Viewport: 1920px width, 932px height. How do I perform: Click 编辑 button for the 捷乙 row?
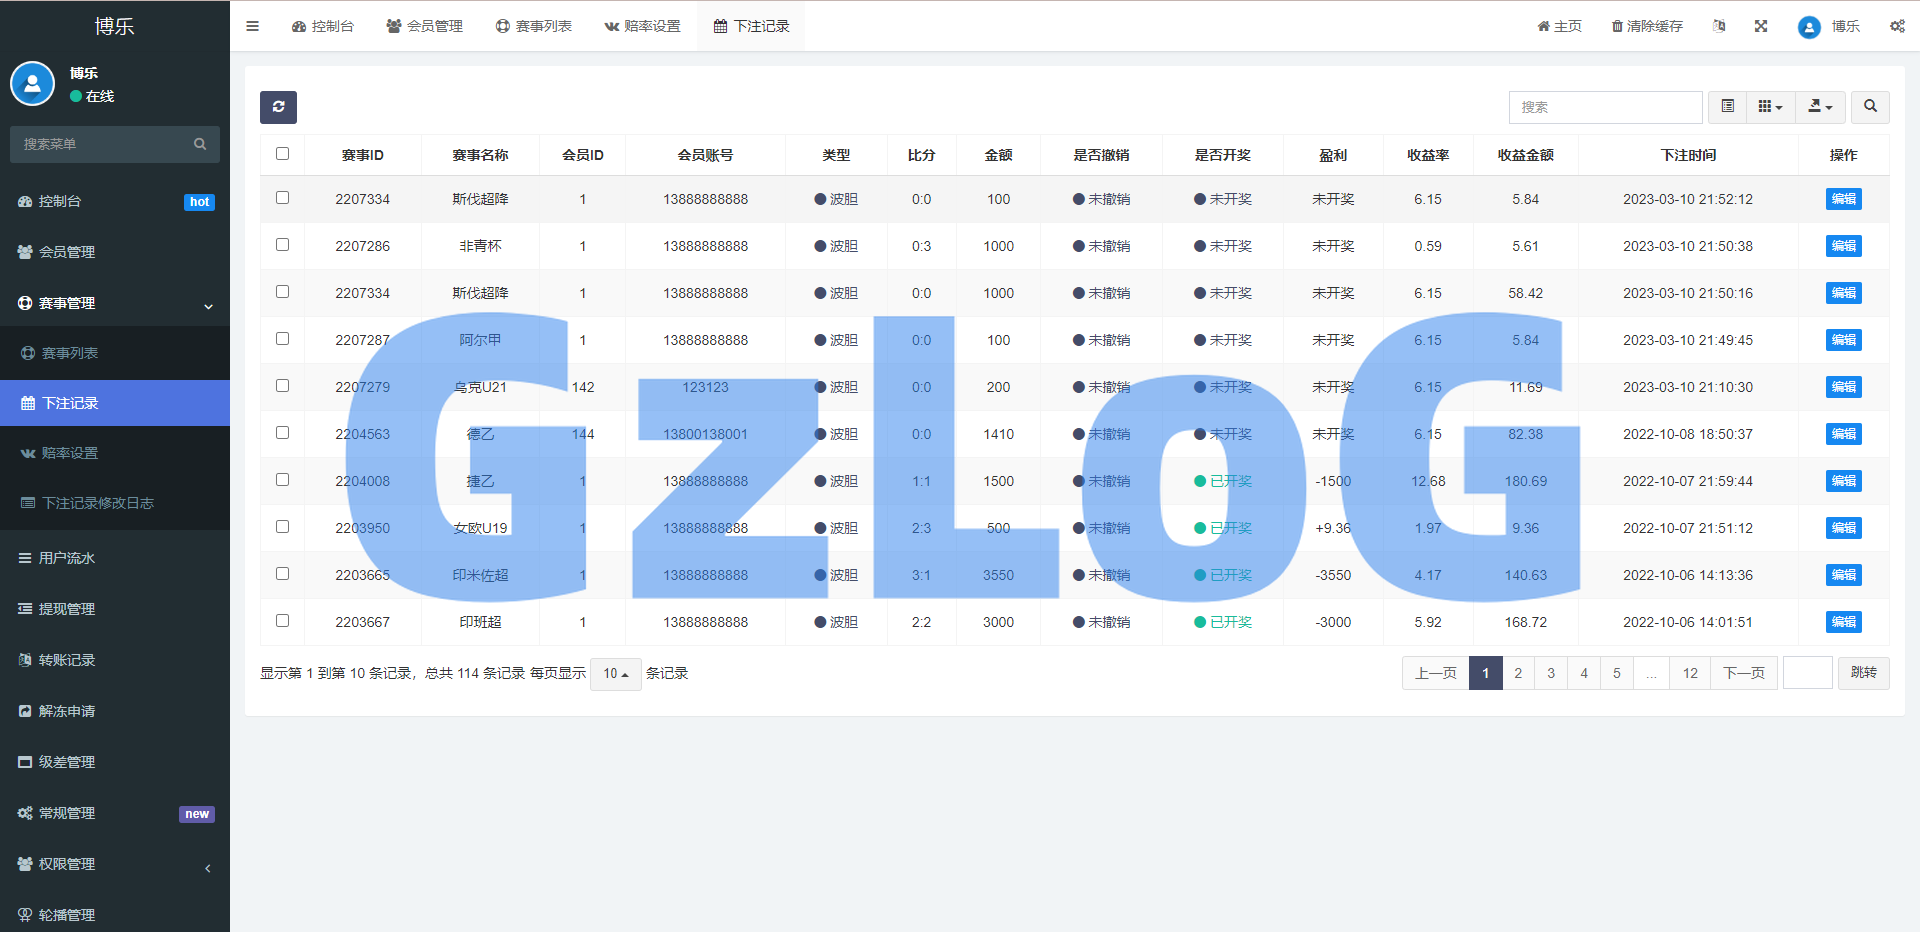point(1843,481)
